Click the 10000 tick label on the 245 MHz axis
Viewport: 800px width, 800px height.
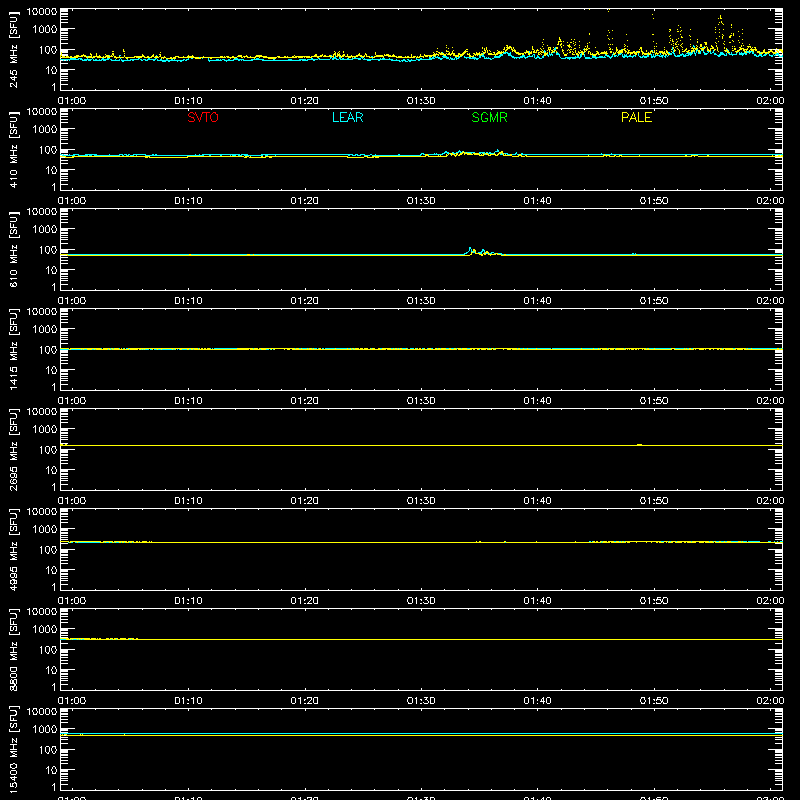pos(42,12)
